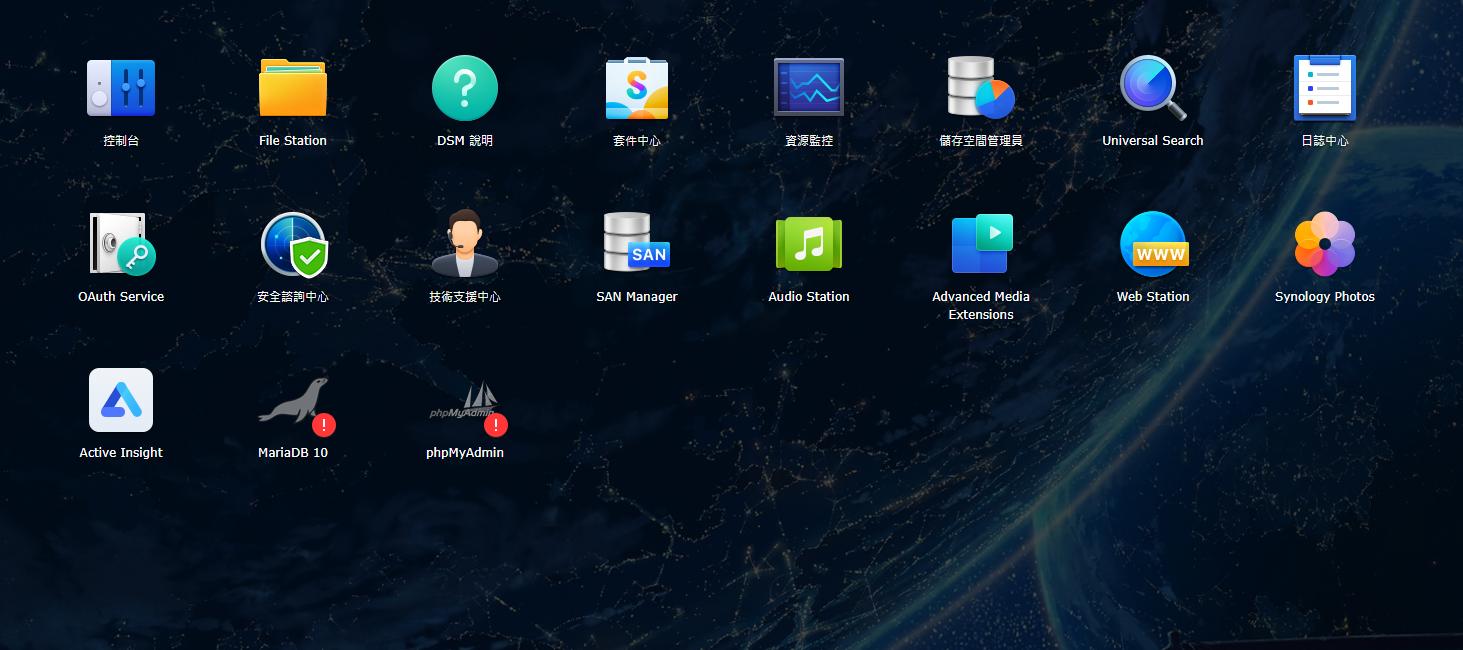This screenshot has height=650, width=1463.
Task: Click the 'SAN Manager' label text
Action: 637,297
